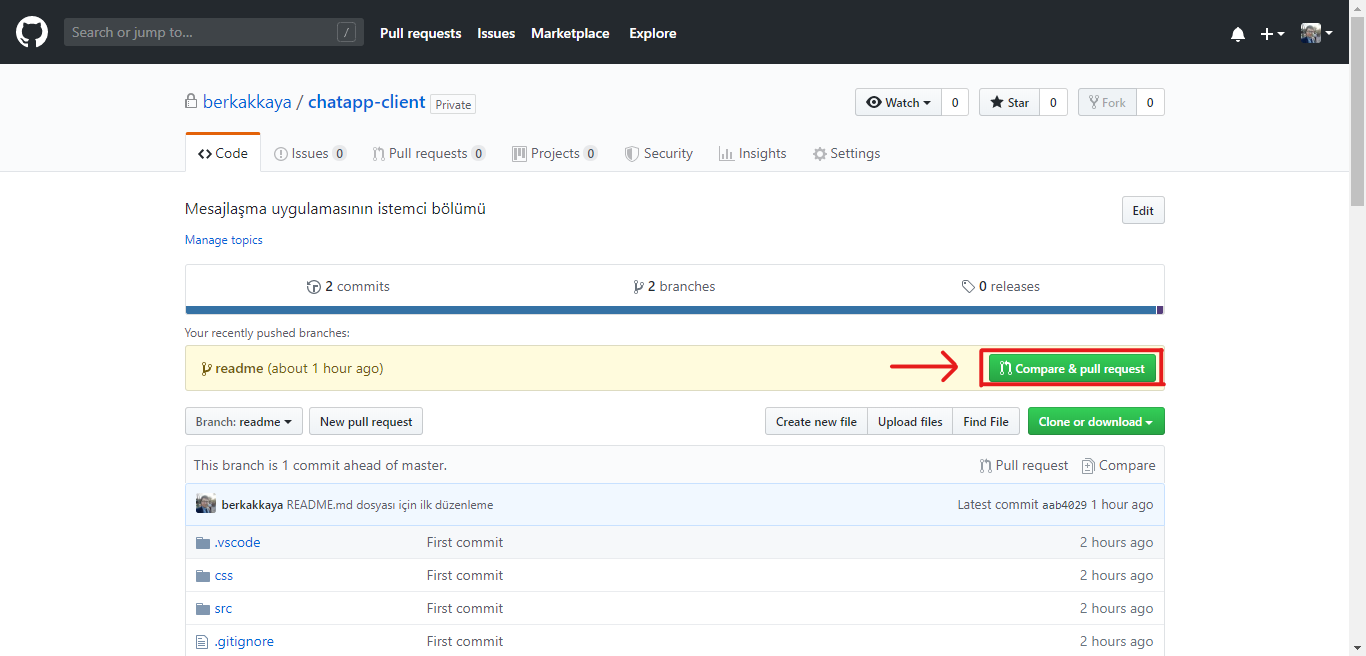The width and height of the screenshot is (1366, 656).
Task: Click the GitHub Octocat logo
Action: click(32, 32)
